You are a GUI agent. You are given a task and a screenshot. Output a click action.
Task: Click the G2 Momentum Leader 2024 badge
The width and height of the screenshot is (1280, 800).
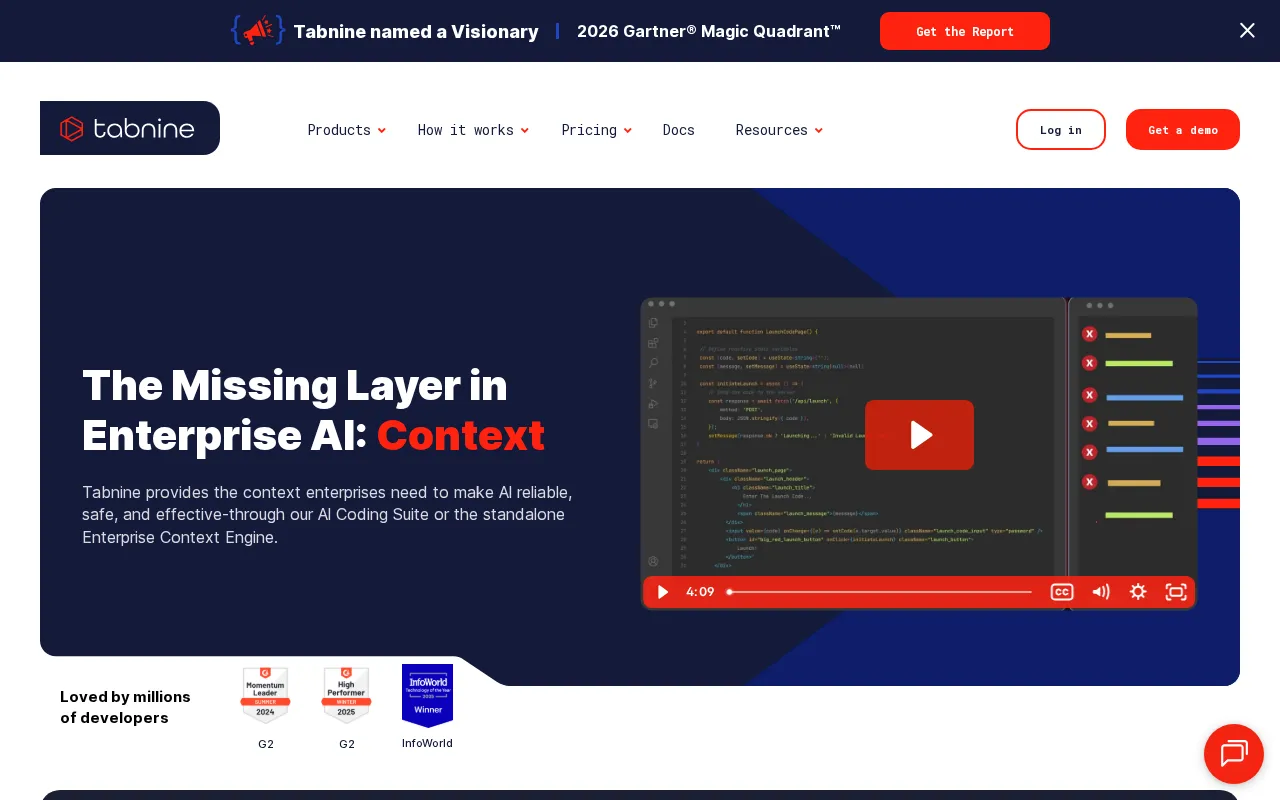click(x=265, y=695)
